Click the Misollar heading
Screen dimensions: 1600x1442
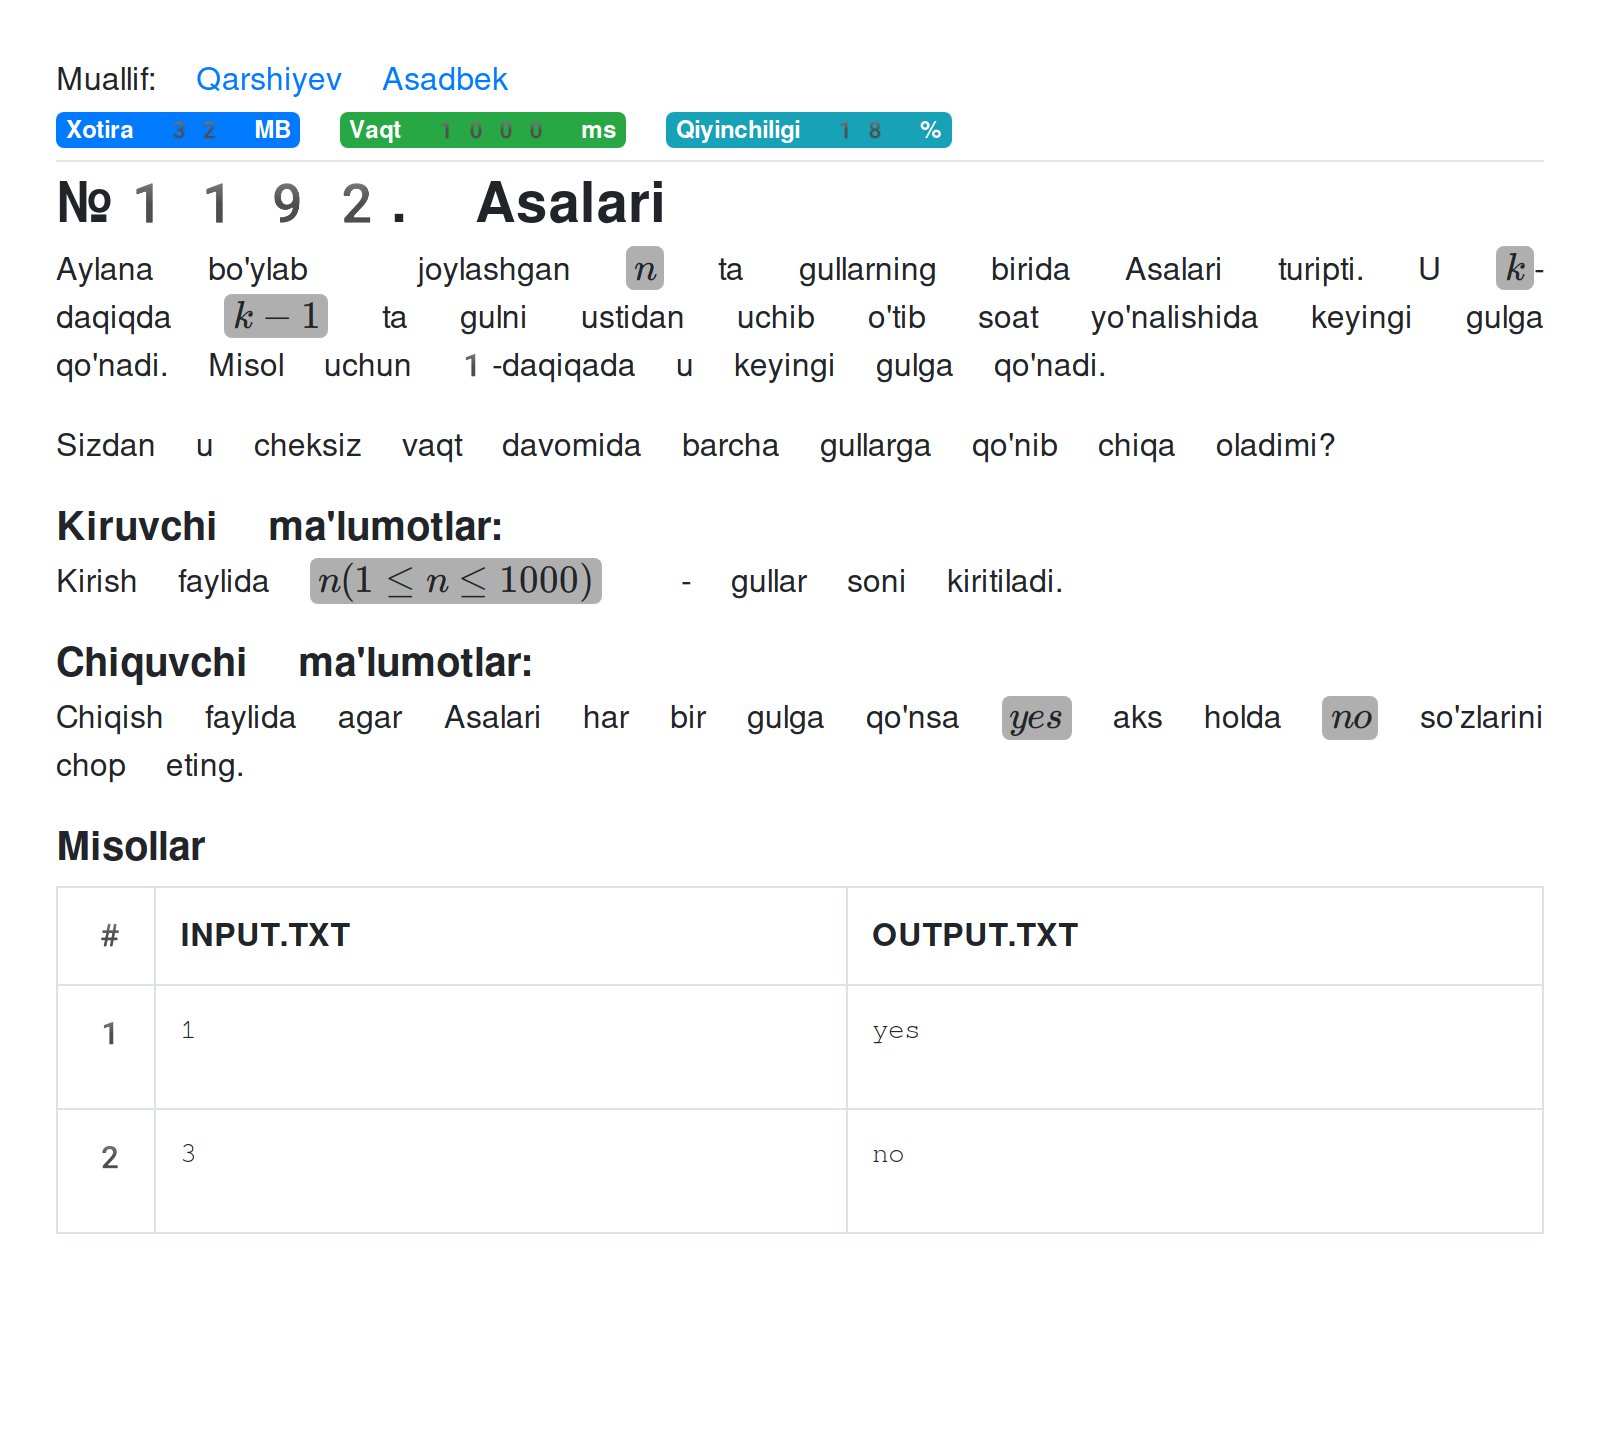[131, 847]
